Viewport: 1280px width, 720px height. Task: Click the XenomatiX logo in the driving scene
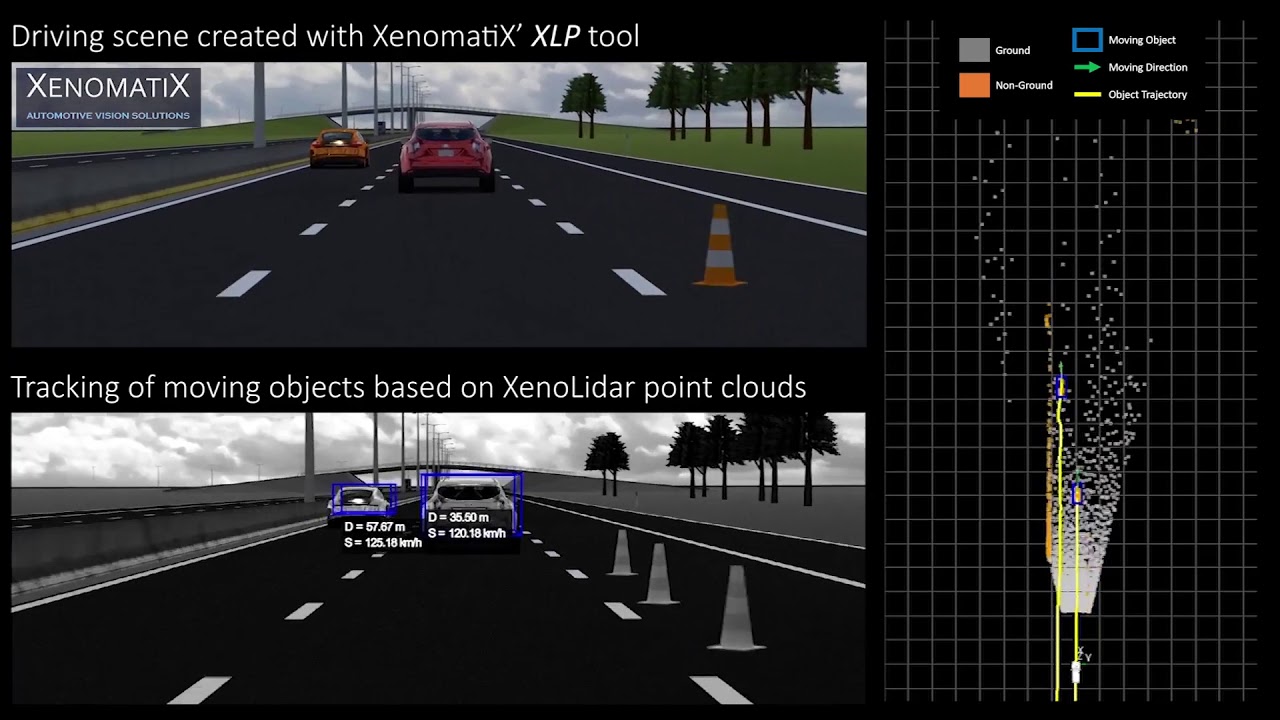pos(108,97)
